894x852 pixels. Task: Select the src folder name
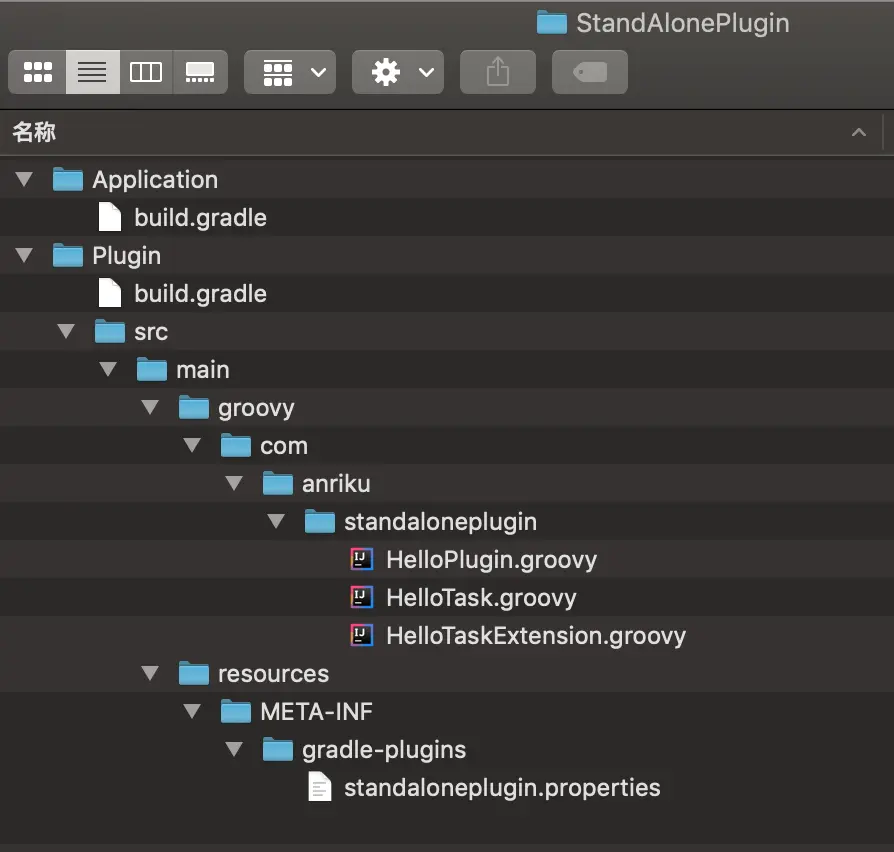[151, 332]
